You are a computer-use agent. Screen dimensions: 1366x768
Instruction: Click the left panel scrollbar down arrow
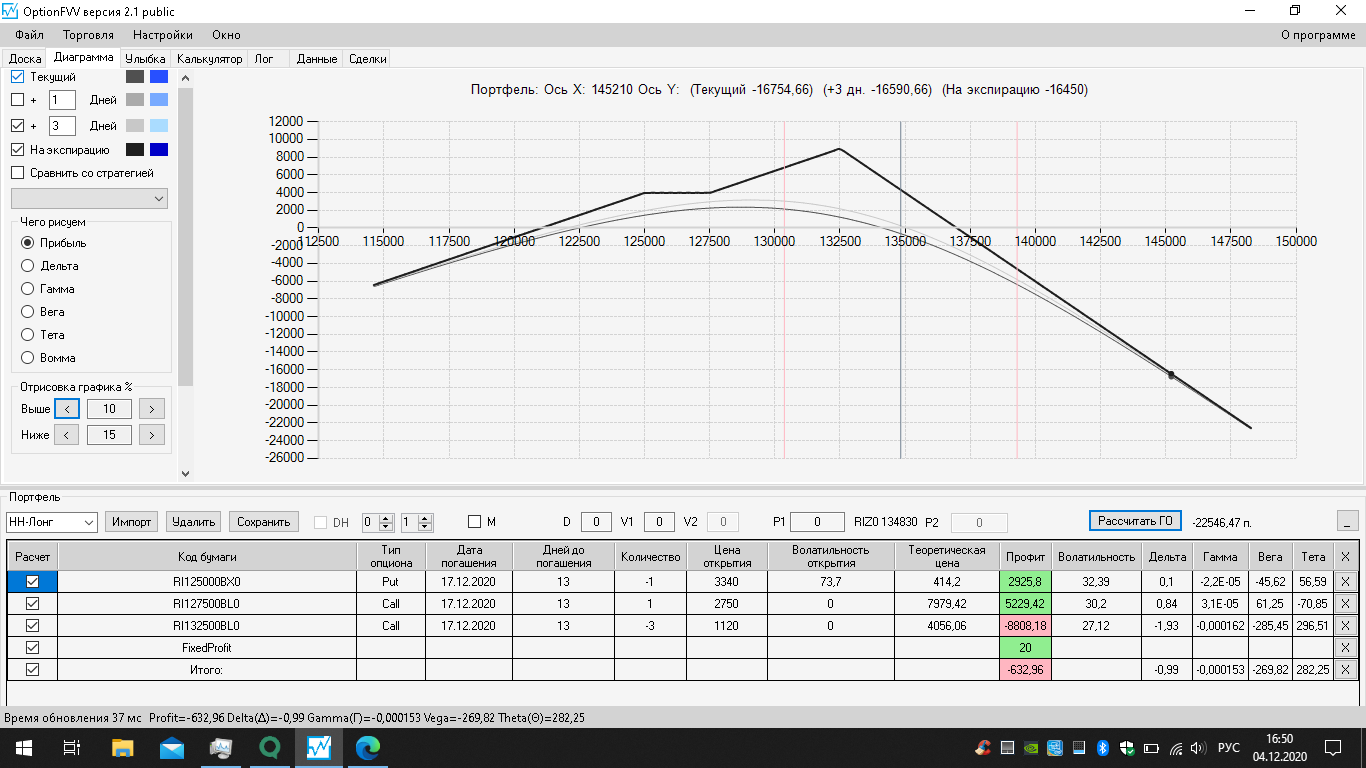185,474
